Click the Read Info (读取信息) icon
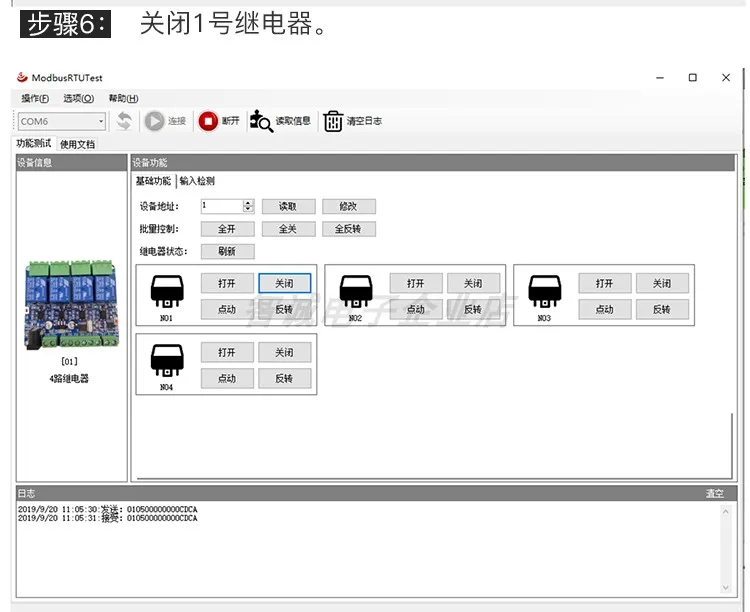 261,121
